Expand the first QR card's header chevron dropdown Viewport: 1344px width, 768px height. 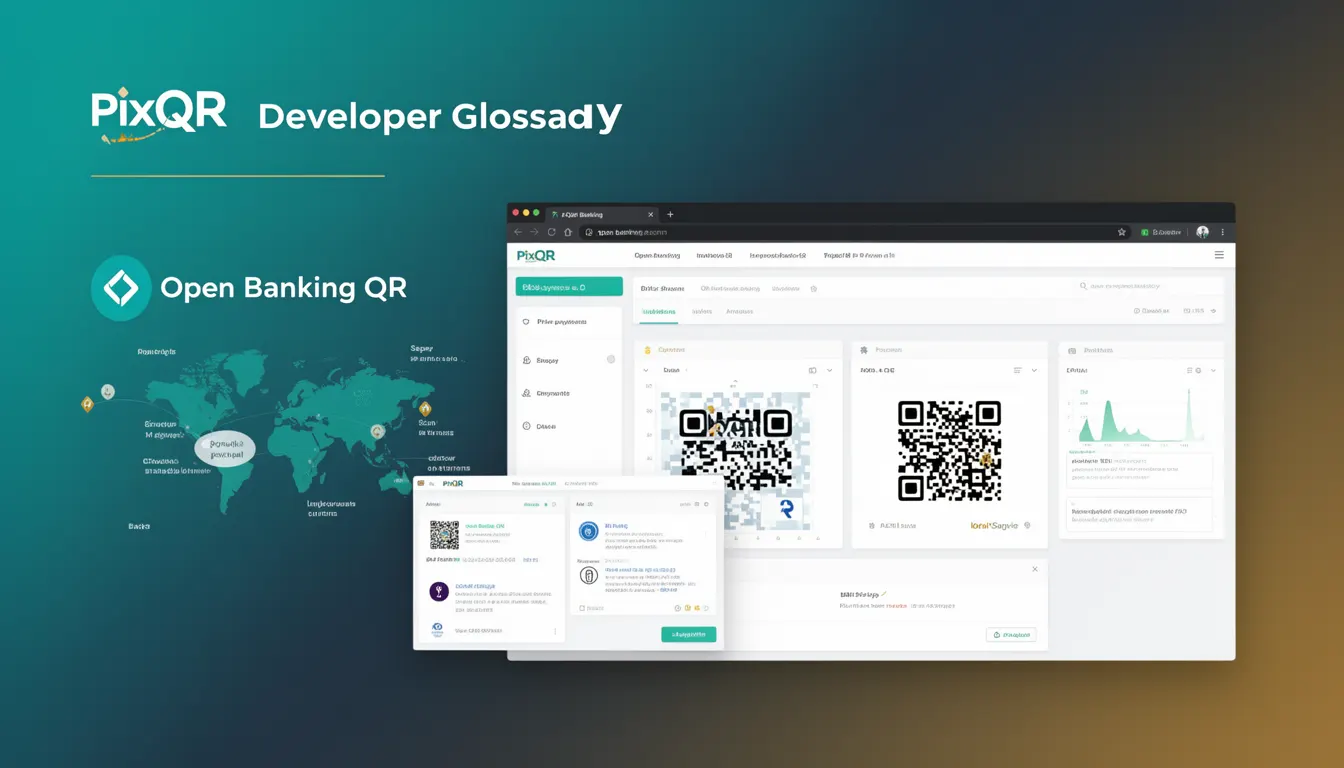pos(829,370)
